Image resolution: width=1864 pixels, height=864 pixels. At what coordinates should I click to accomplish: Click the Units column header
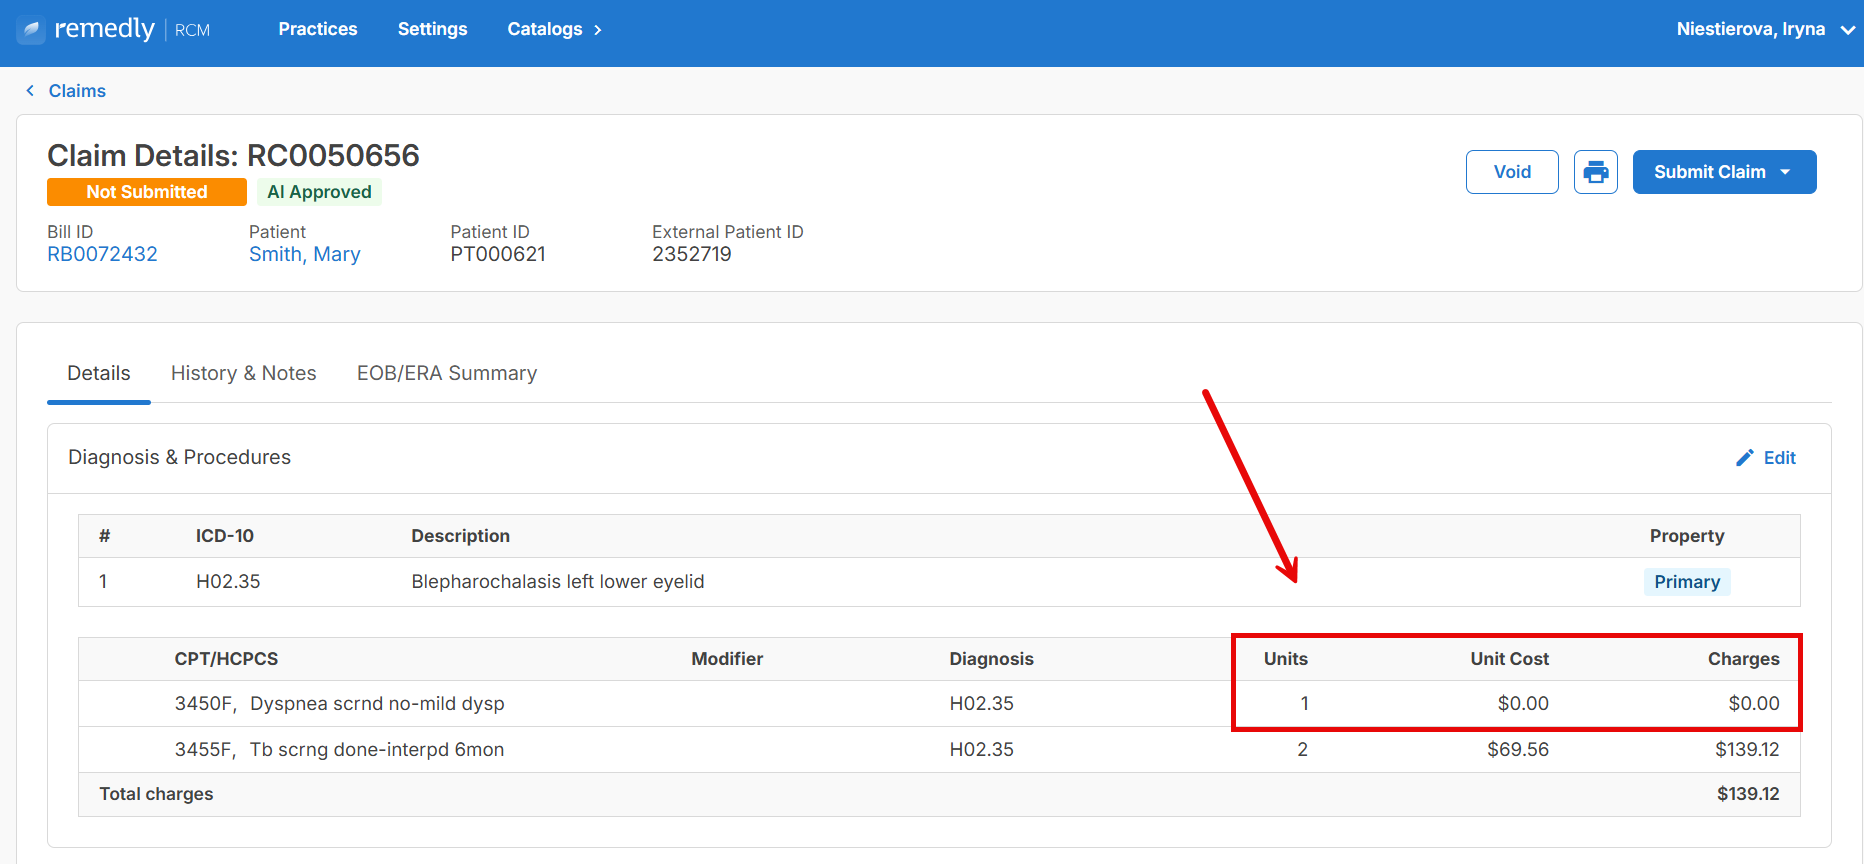point(1285,659)
